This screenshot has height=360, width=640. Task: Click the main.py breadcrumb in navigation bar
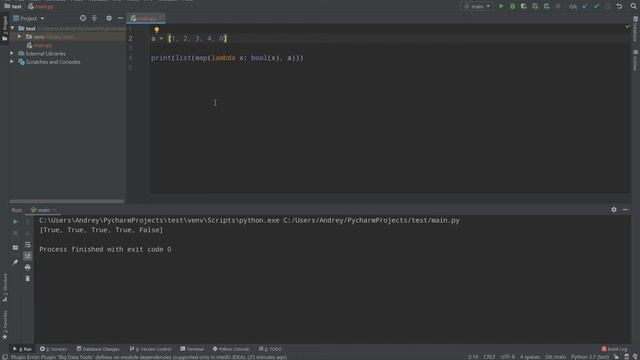[40, 6]
